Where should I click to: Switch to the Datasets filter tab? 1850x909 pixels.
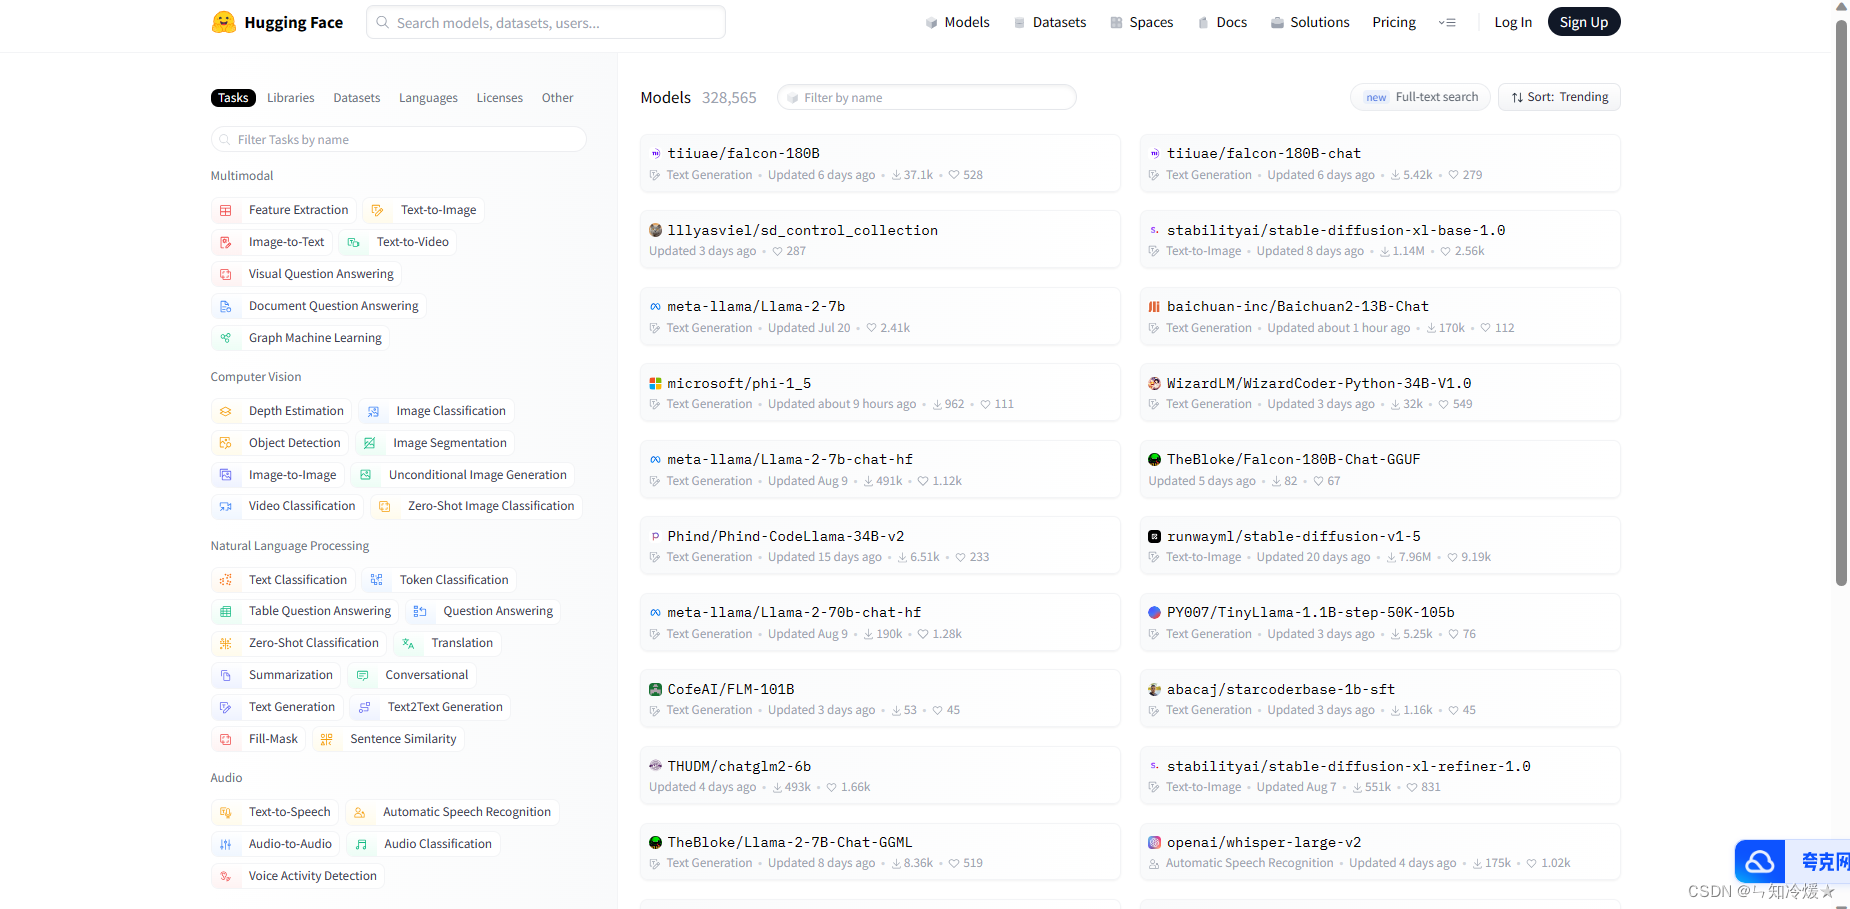tap(357, 98)
